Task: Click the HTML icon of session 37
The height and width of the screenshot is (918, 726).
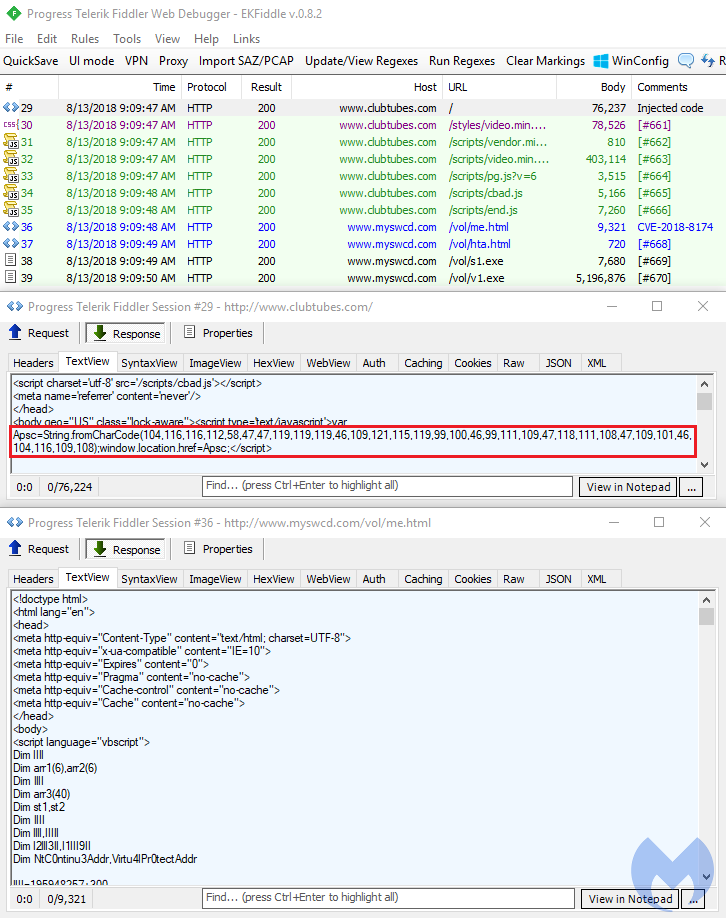Action: (11, 244)
